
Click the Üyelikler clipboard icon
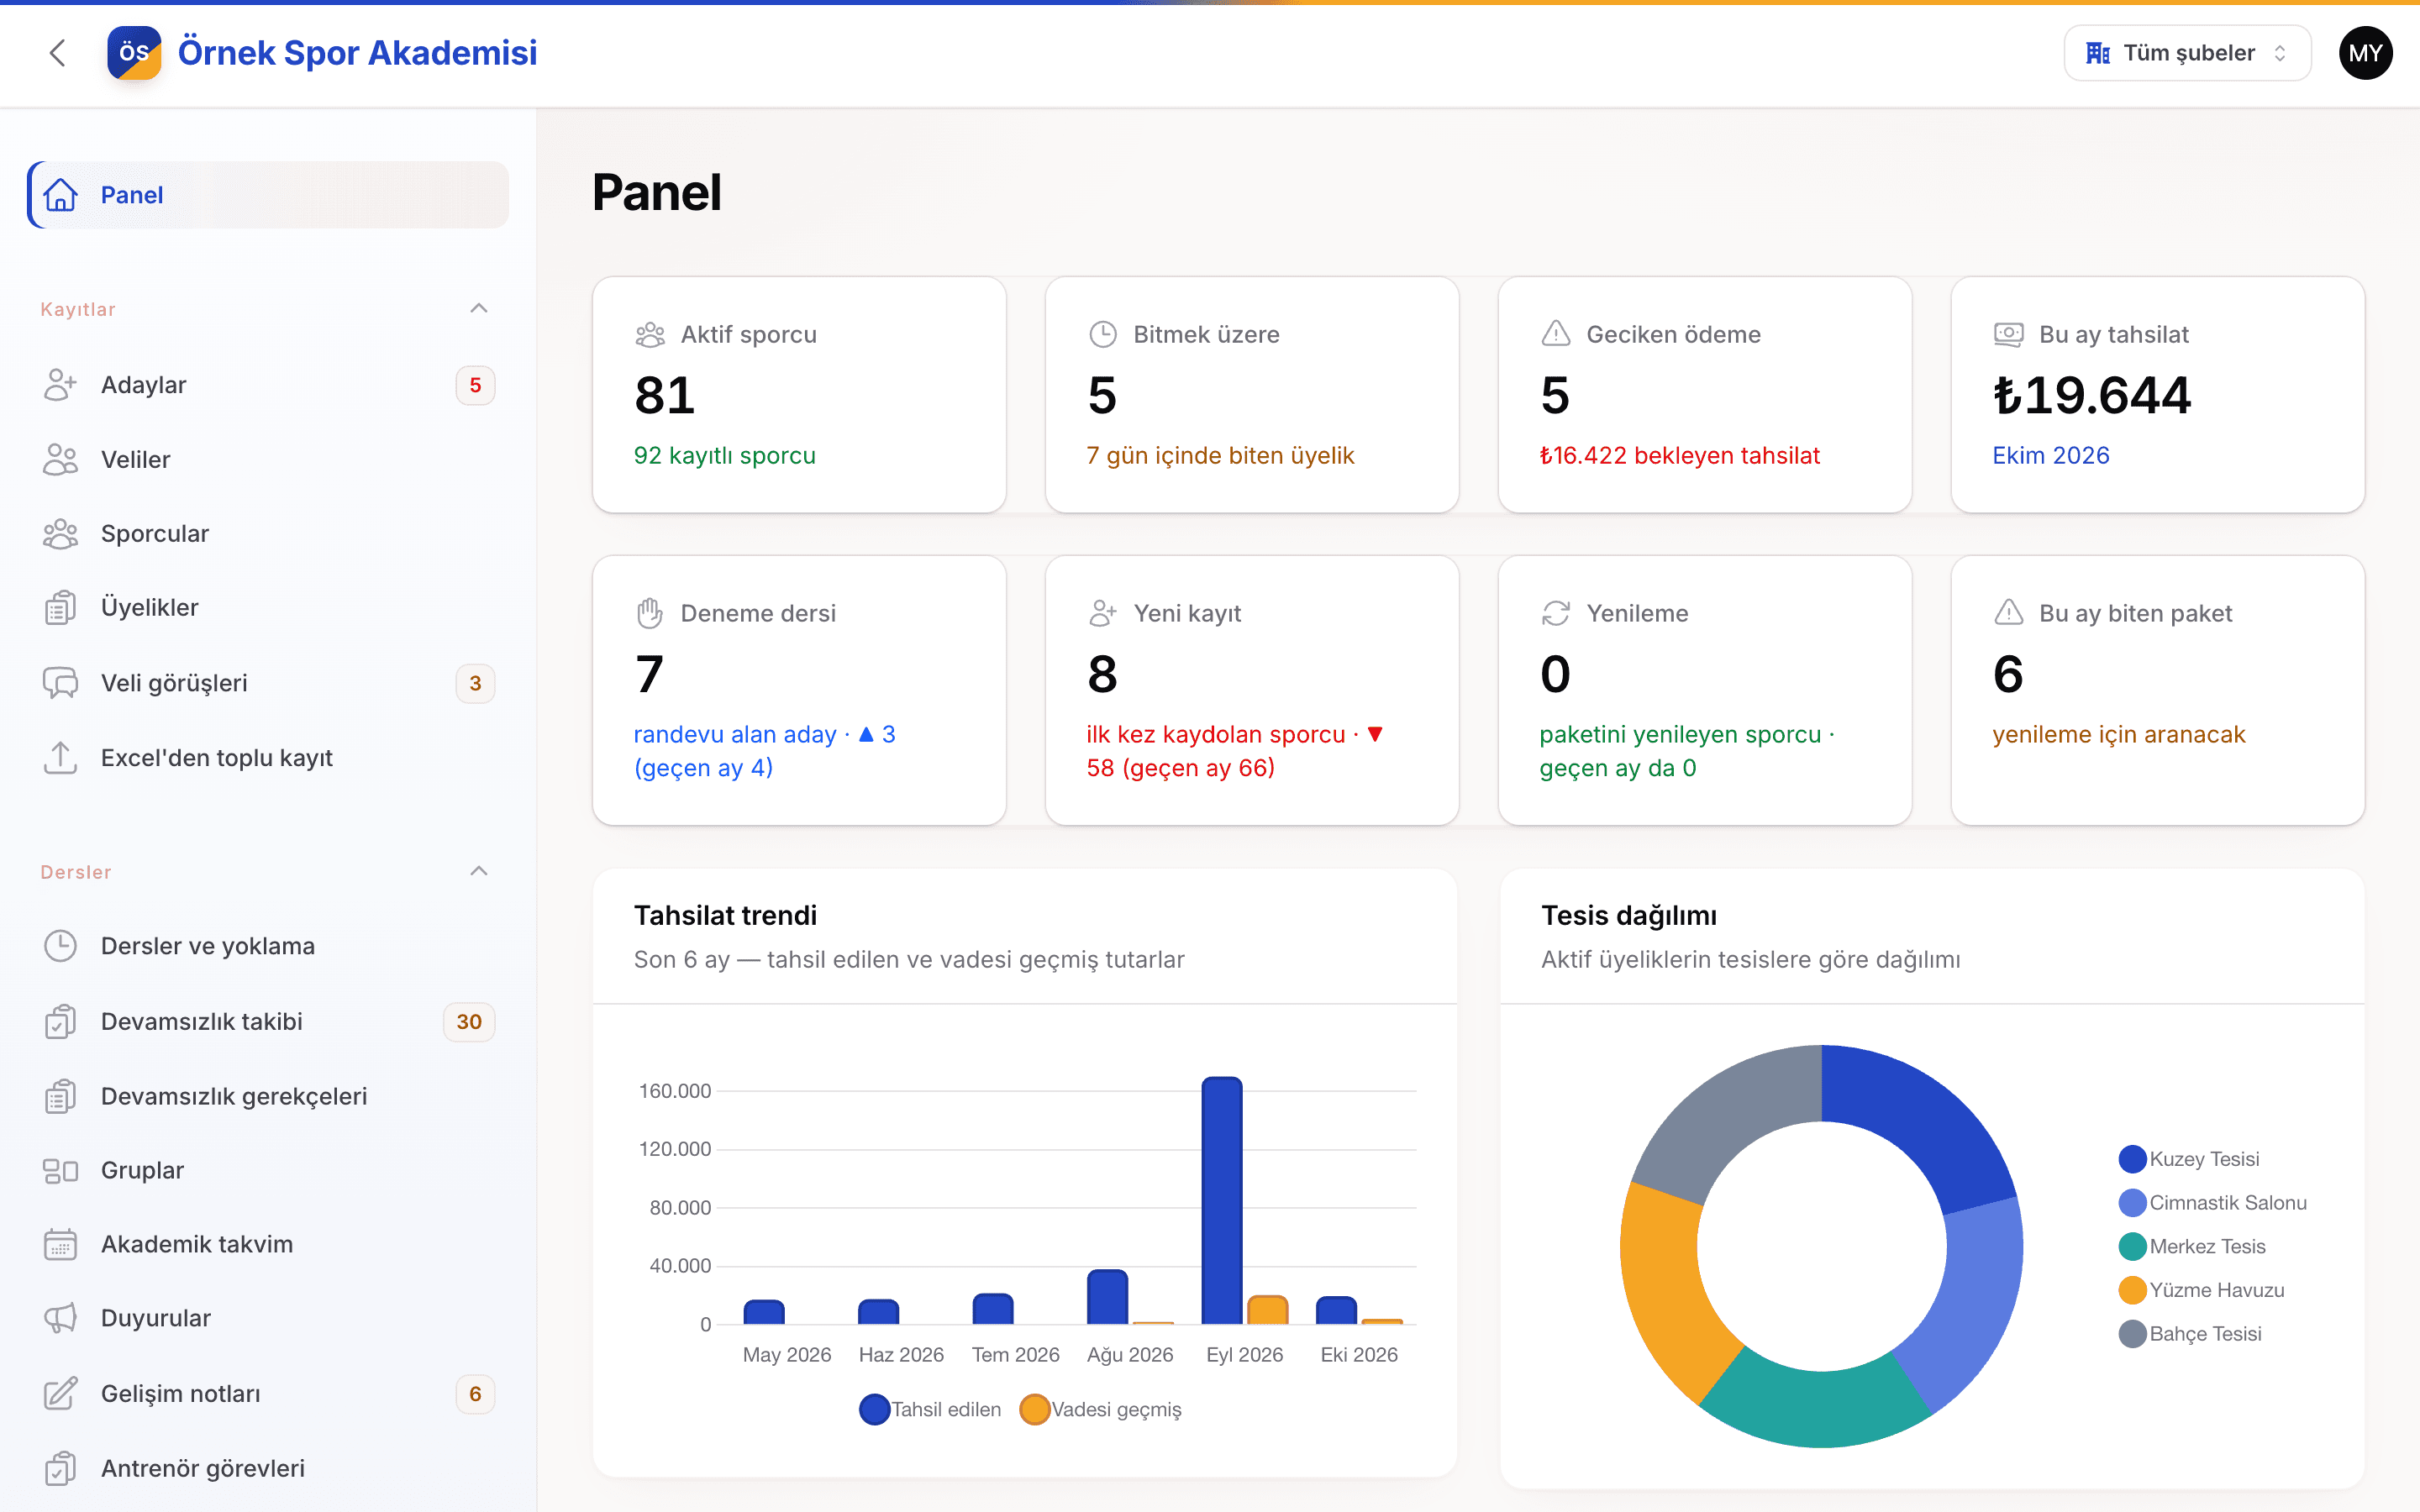click(61, 608)
